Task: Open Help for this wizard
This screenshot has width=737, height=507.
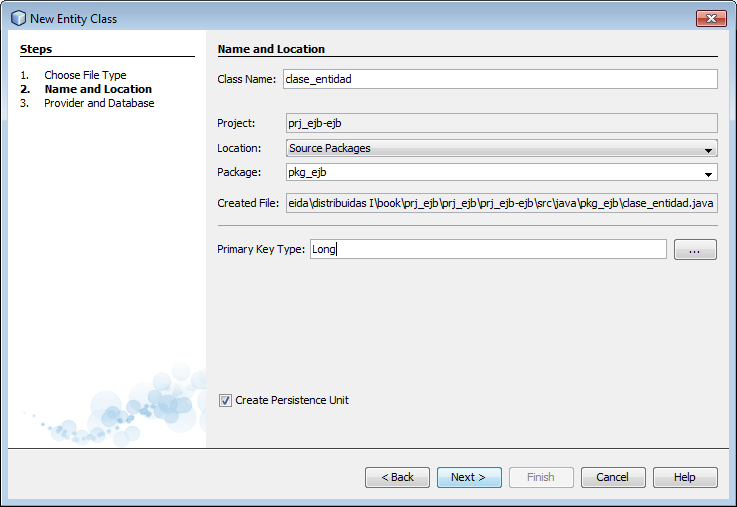Action: click(684, 477)
